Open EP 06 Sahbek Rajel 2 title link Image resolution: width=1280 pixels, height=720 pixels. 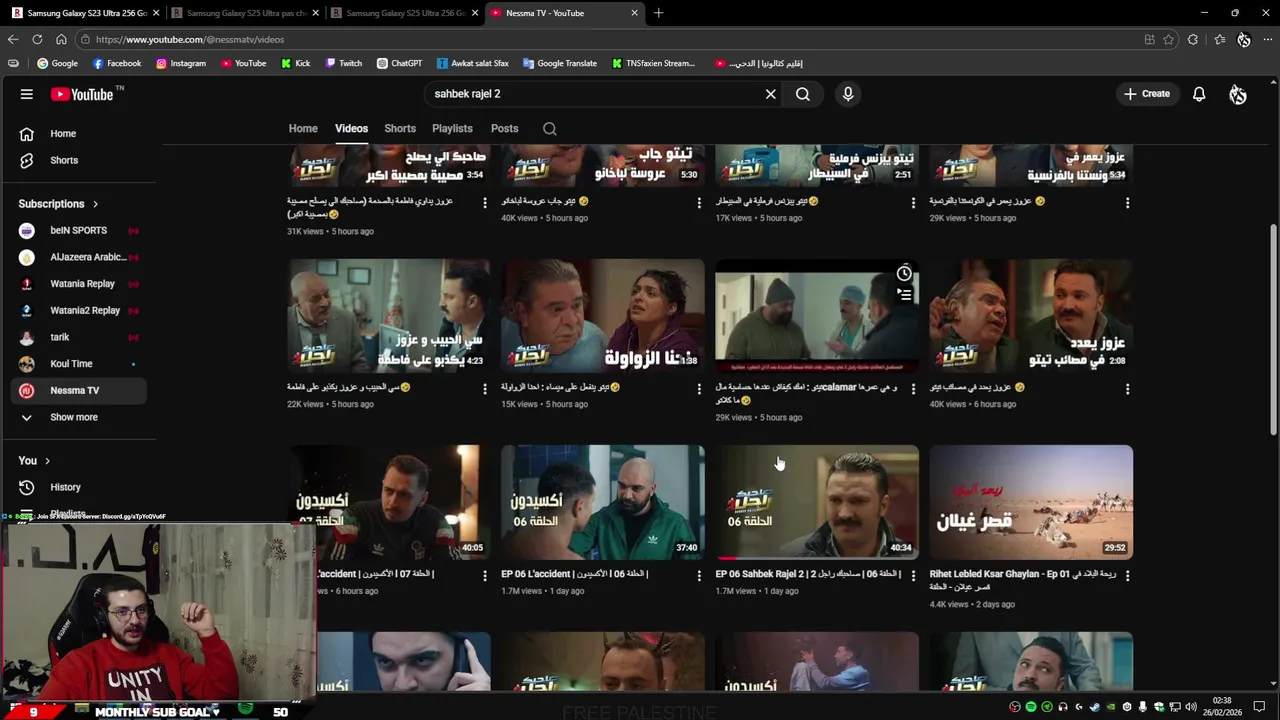[x=808, y=574]
